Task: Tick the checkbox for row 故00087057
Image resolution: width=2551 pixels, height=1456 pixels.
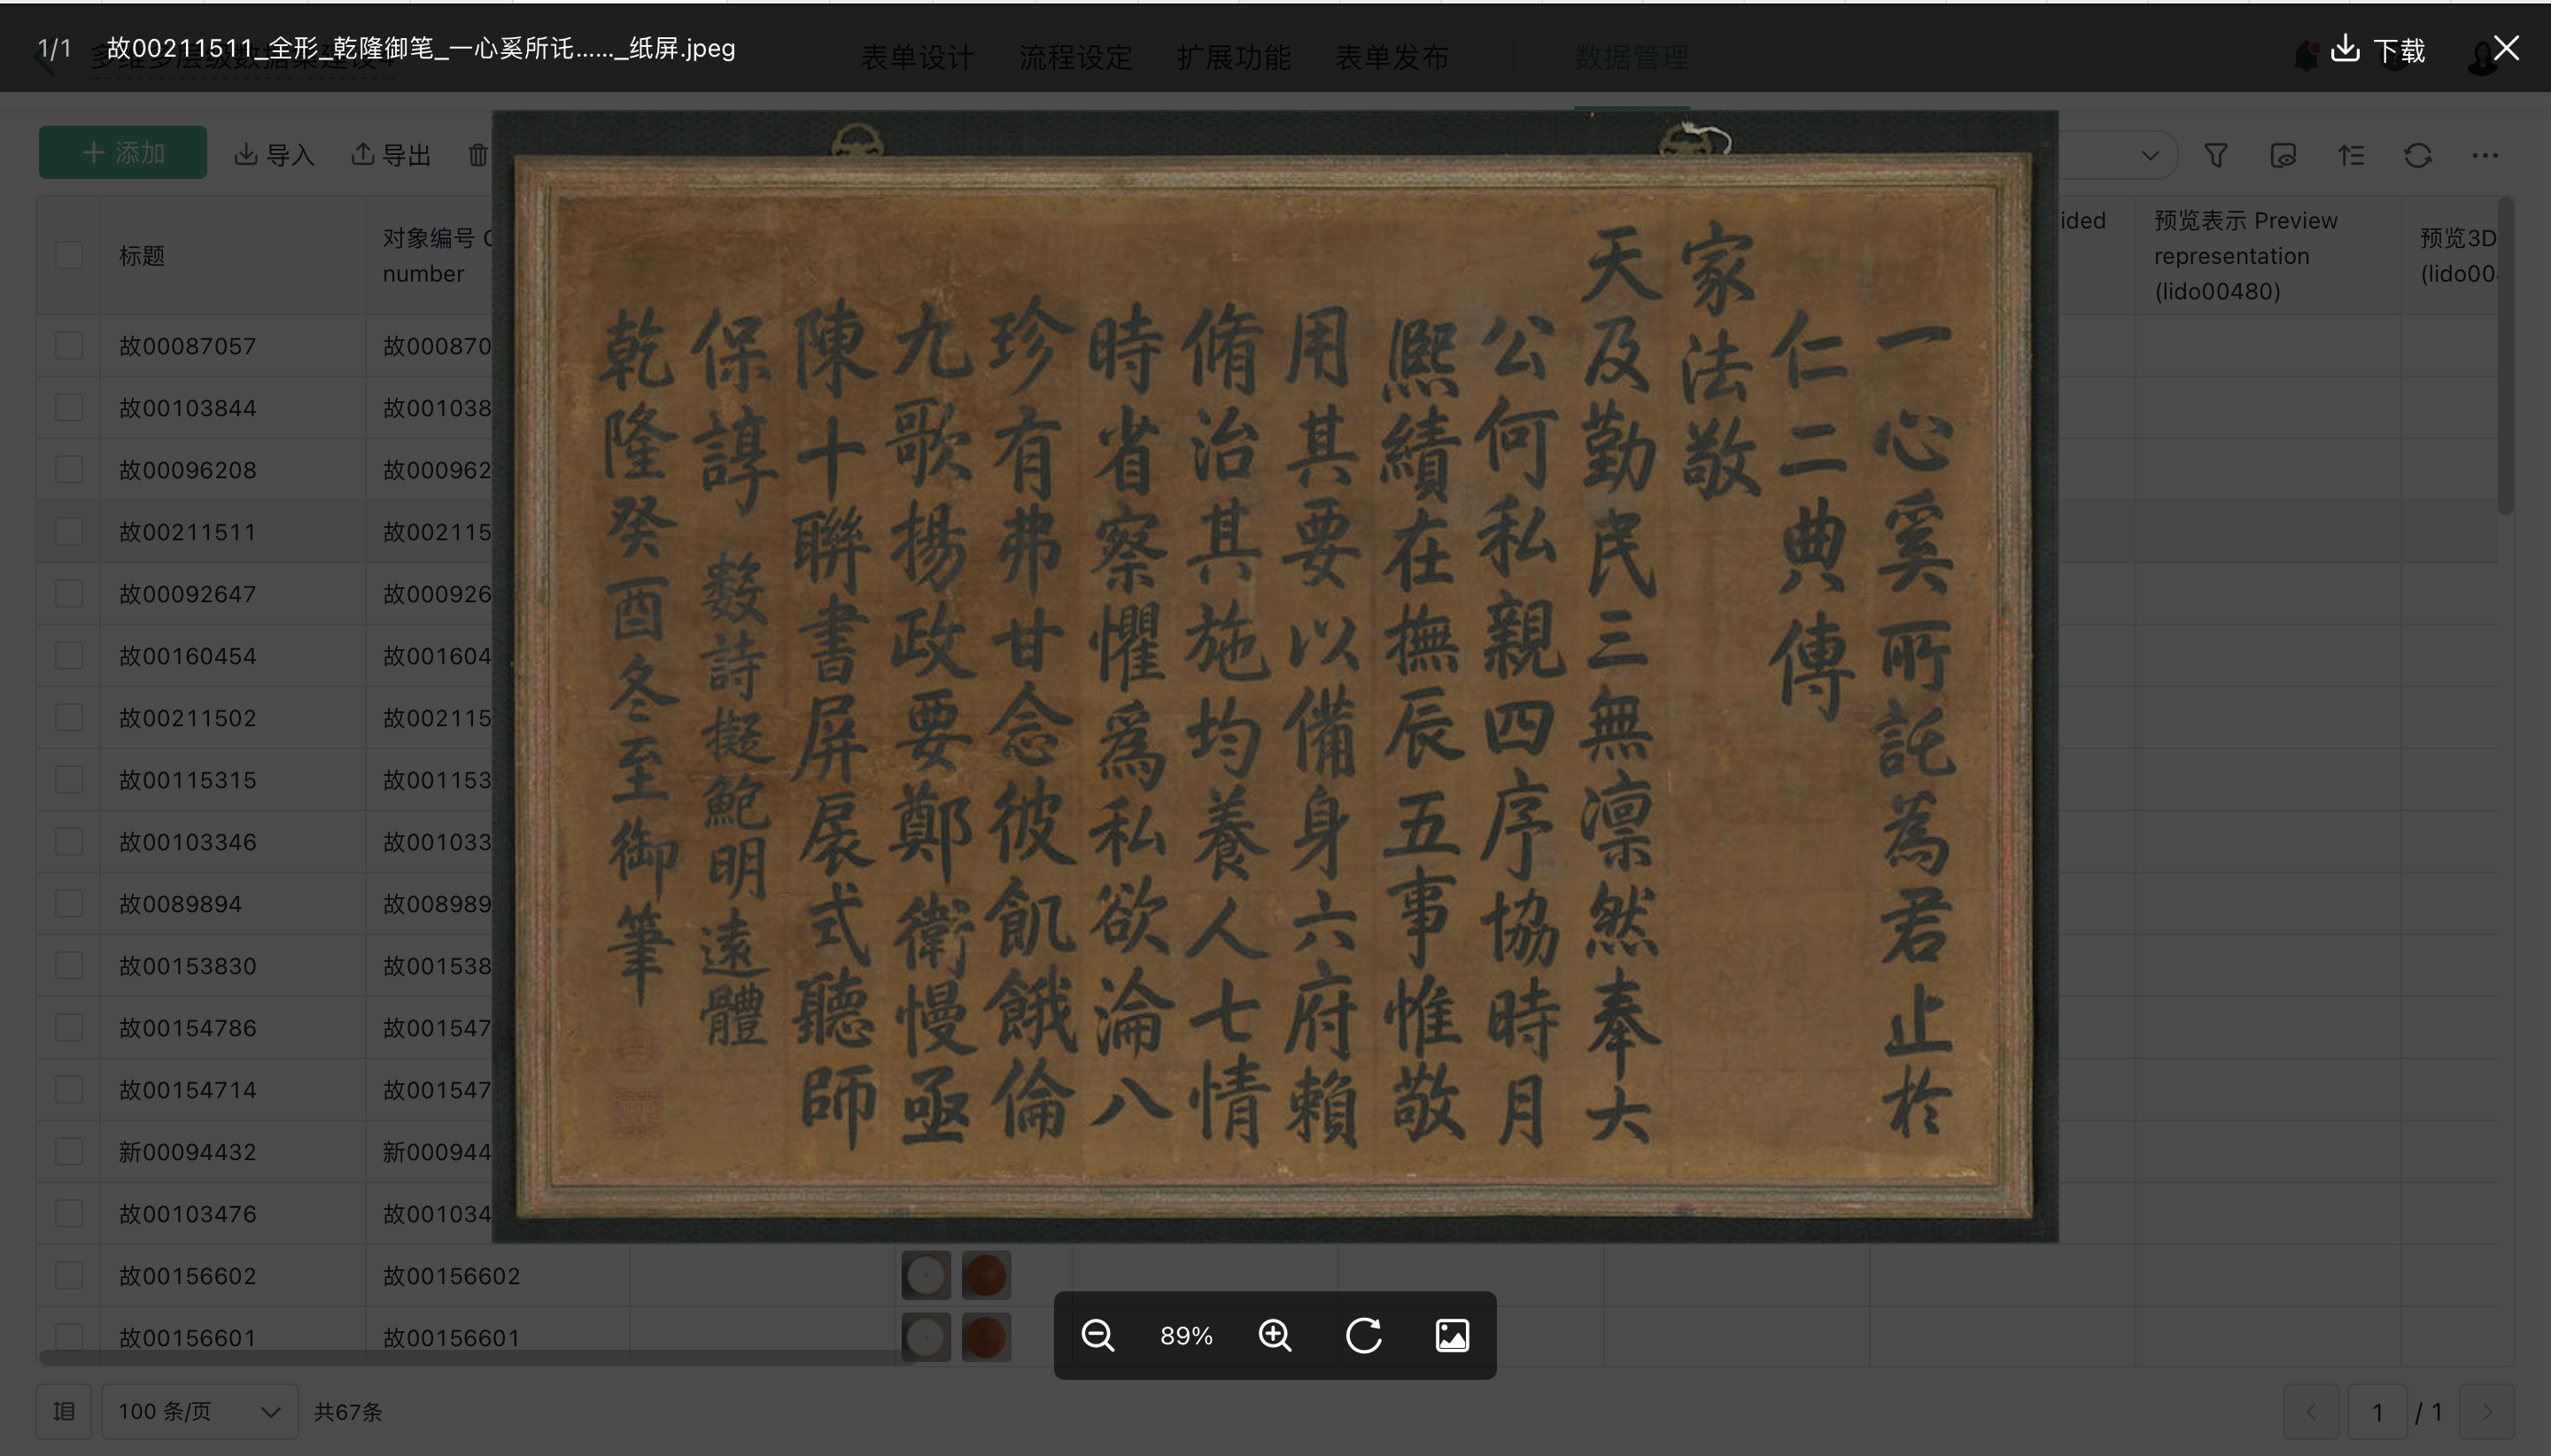Action: [69, 346]
